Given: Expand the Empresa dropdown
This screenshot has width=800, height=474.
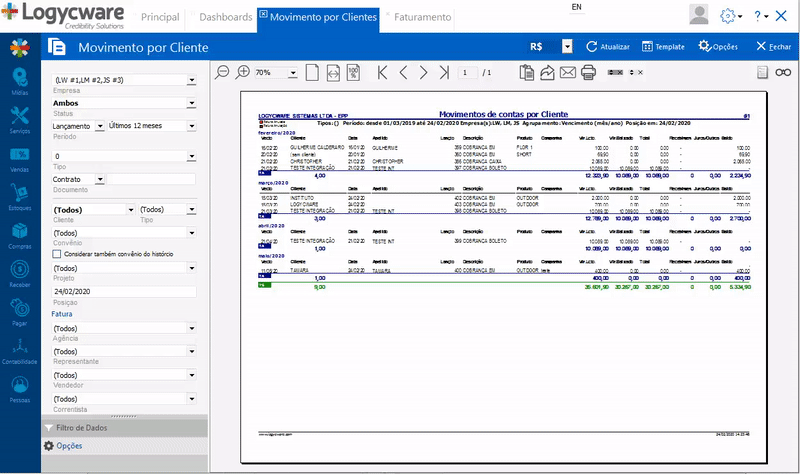Looking at the screenshot, I should [191, 80].
